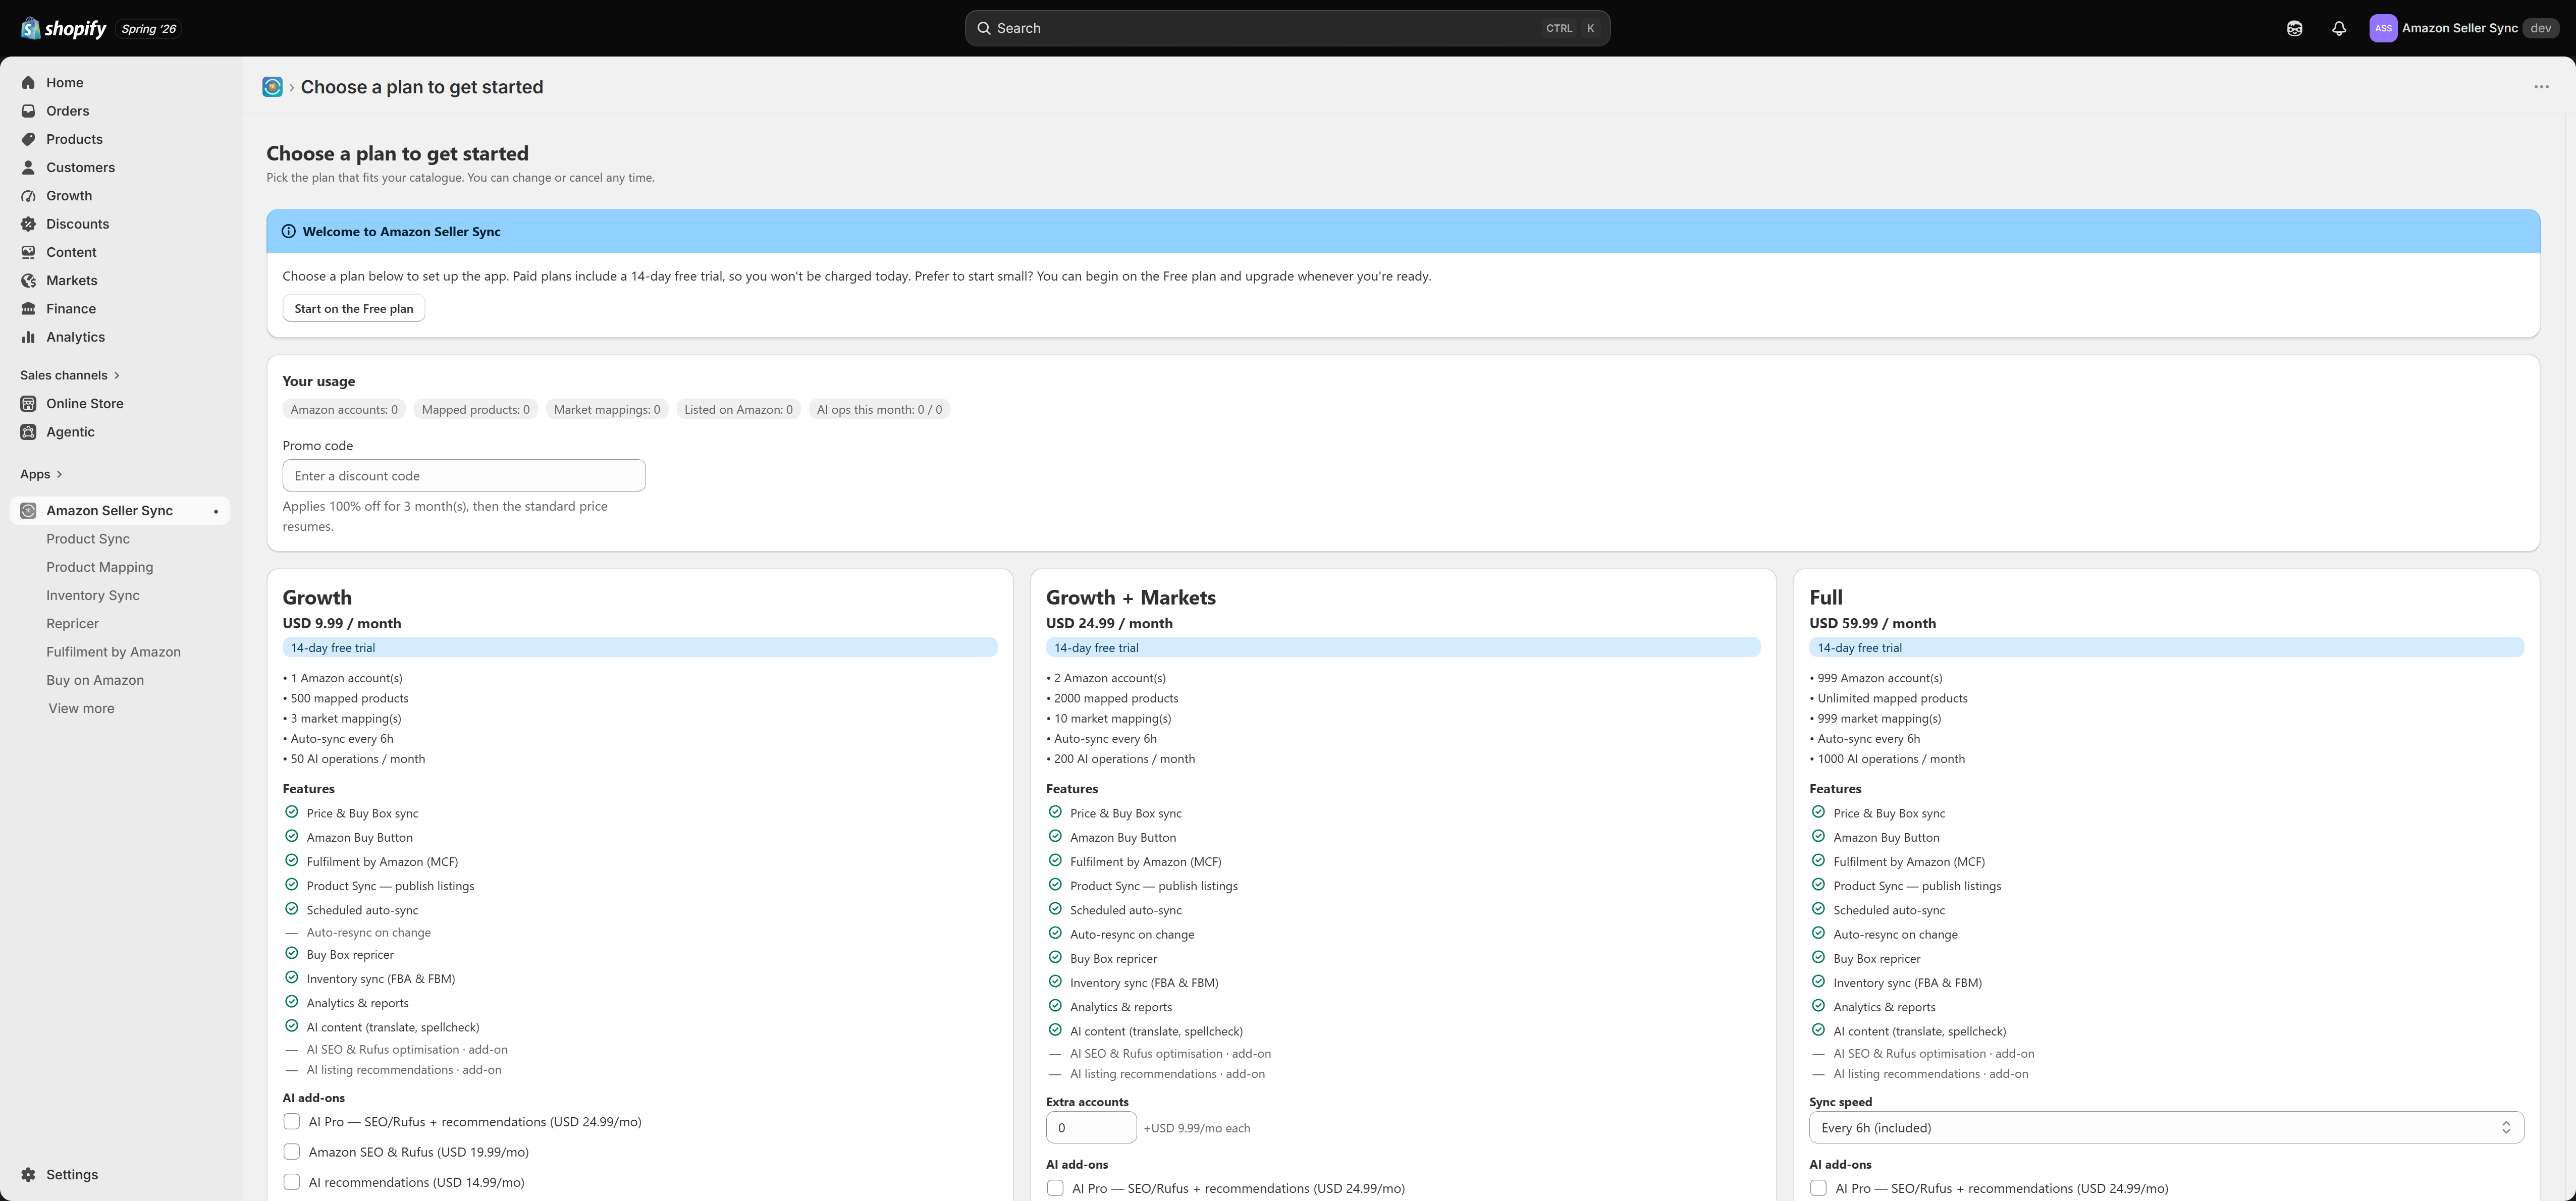
Task: Open Product Mapping submenu item
Action: coord(100,567)
